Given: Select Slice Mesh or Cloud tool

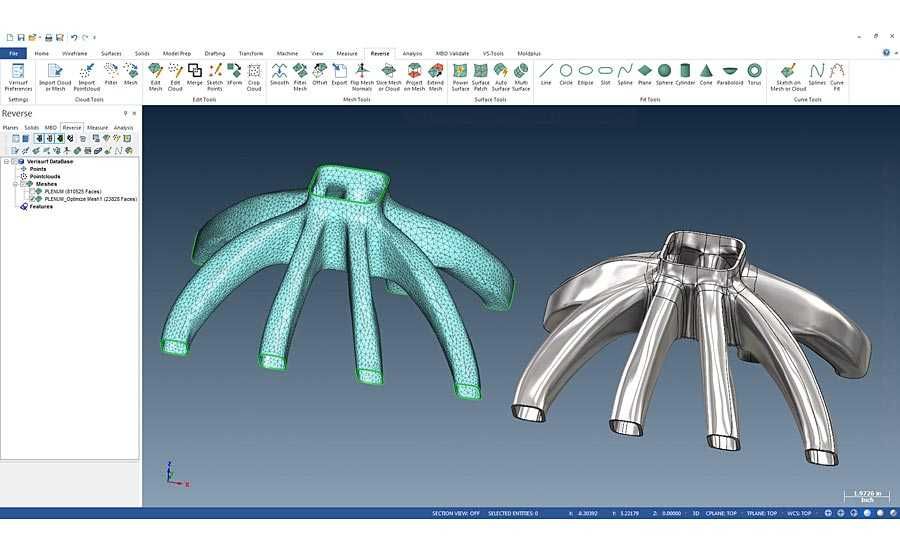Looking at the screenshot, I should (389, 77).
